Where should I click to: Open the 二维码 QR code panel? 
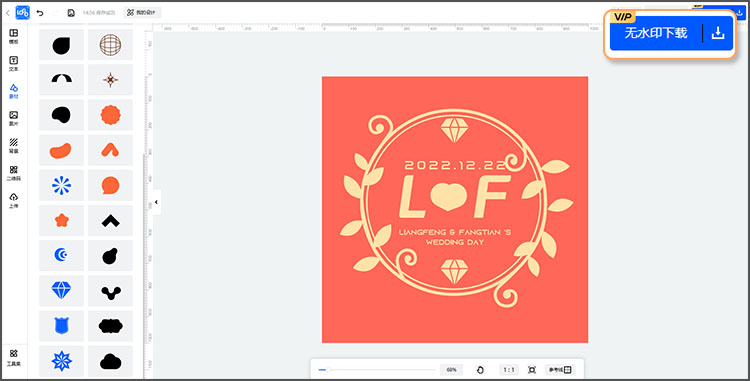[14, 173]
